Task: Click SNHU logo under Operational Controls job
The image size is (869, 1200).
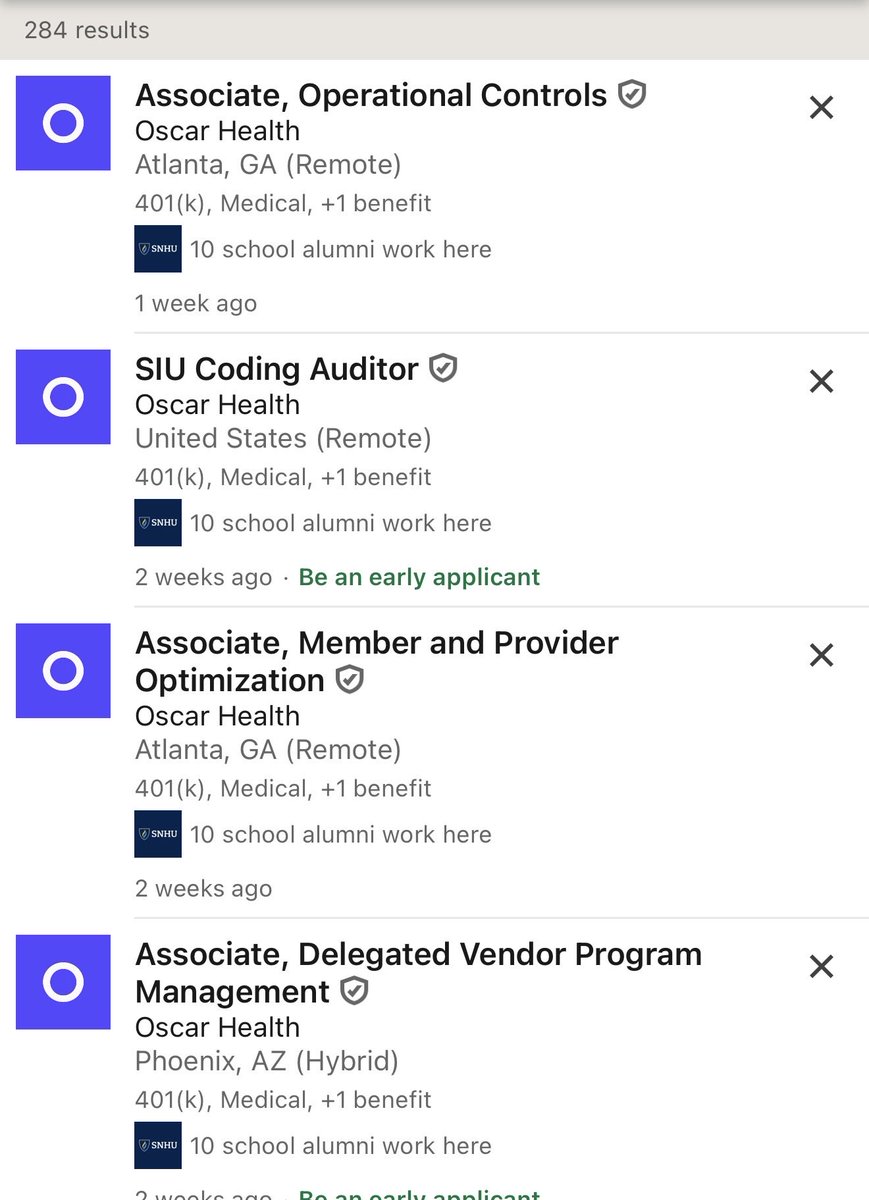Action: pos(158,249)
